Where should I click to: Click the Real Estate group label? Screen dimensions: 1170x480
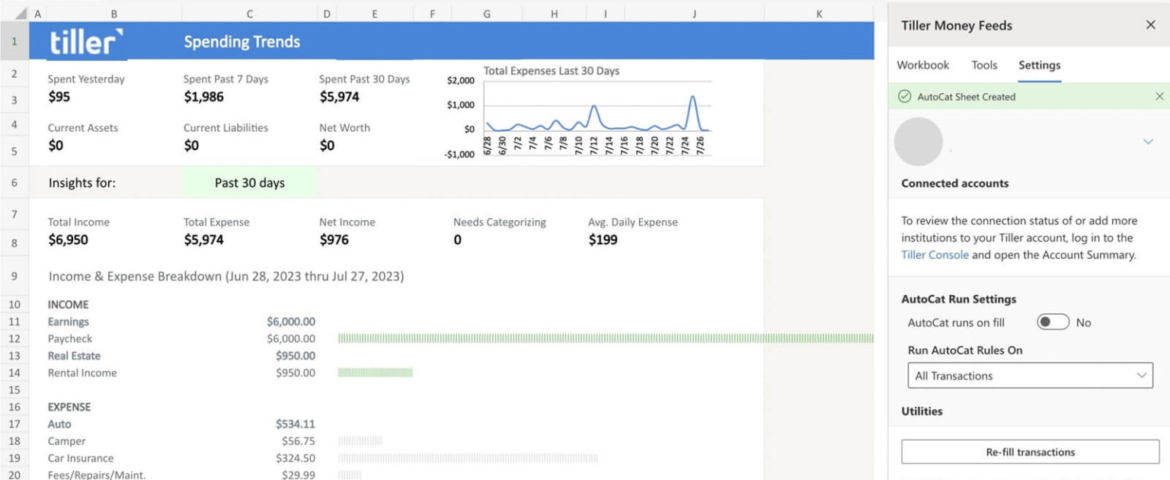[x=74, y=356]
